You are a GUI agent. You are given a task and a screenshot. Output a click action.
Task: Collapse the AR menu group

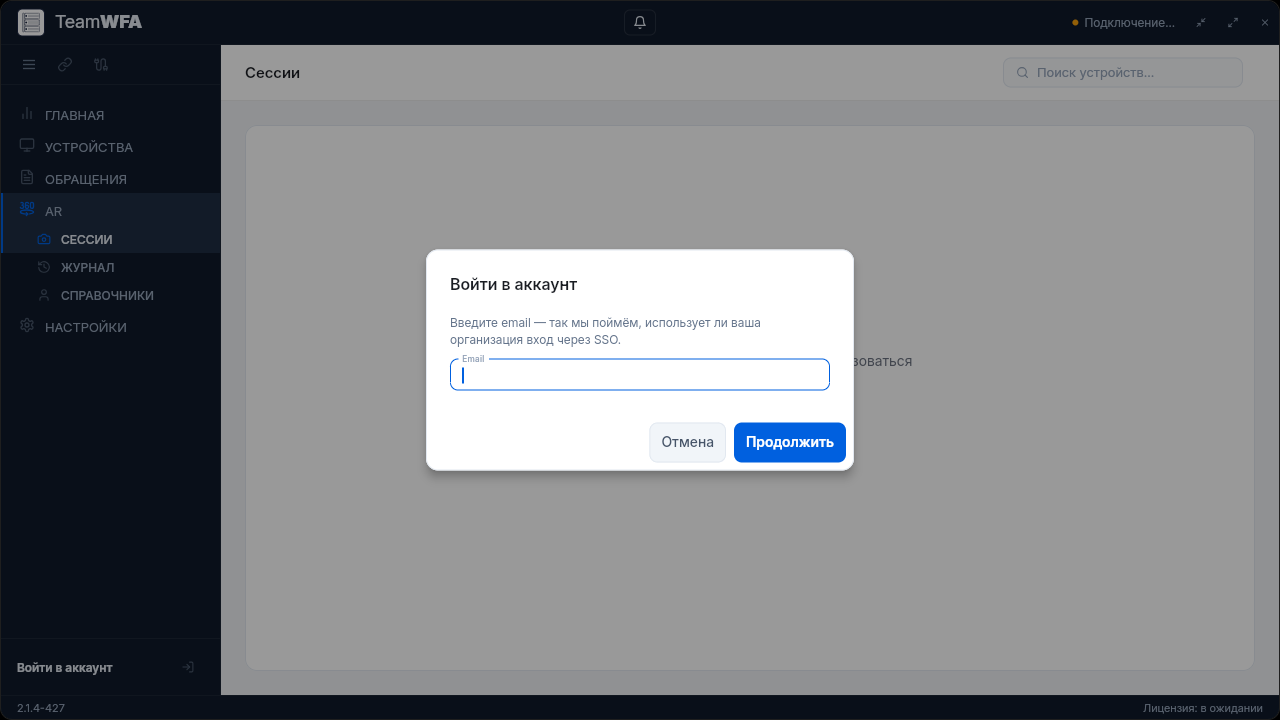[x=110, y=211]
